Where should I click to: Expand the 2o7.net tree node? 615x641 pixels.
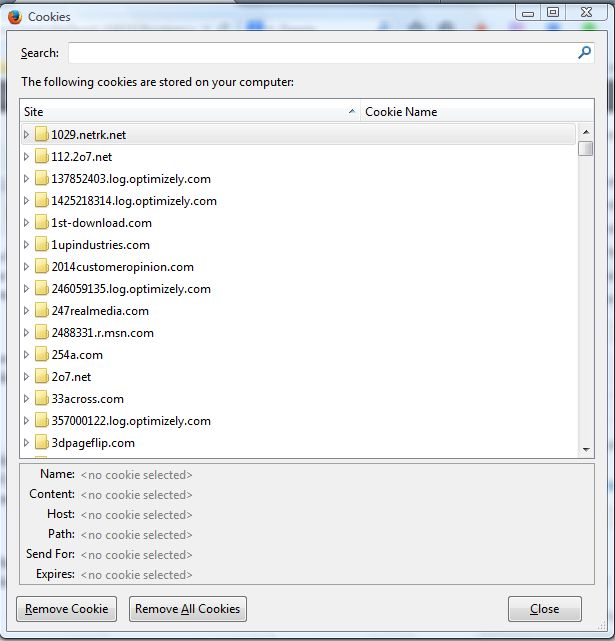click(26, 377)
